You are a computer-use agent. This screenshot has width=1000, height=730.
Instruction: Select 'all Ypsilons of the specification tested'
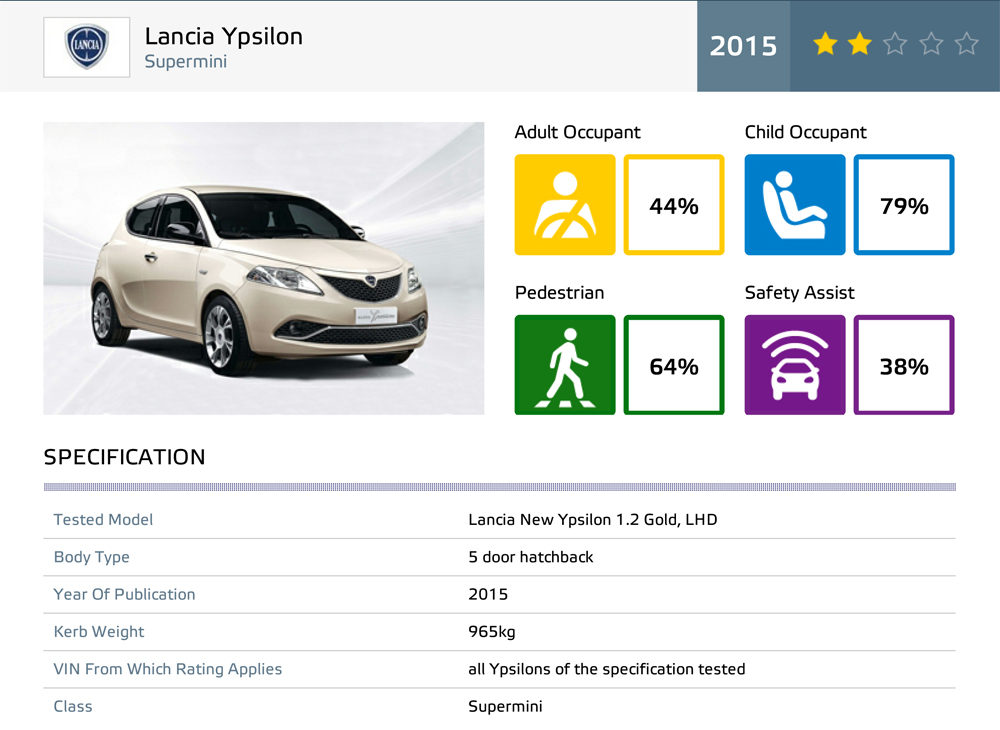pyautogui.click(x=607, y=669)
